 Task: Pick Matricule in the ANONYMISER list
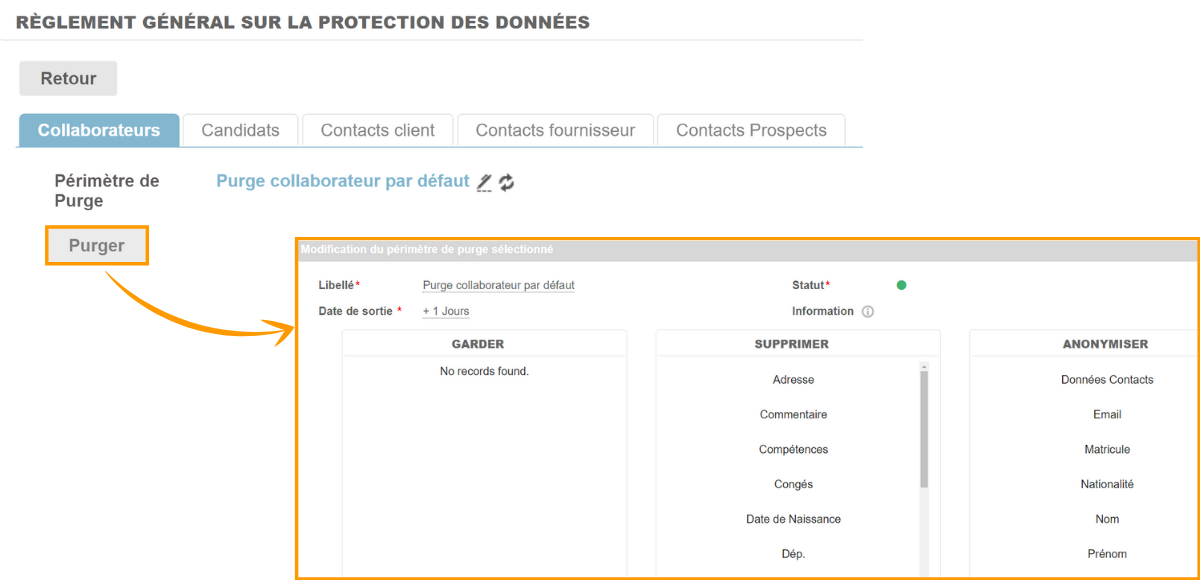pyautogui.click(x=1107, y=450)
